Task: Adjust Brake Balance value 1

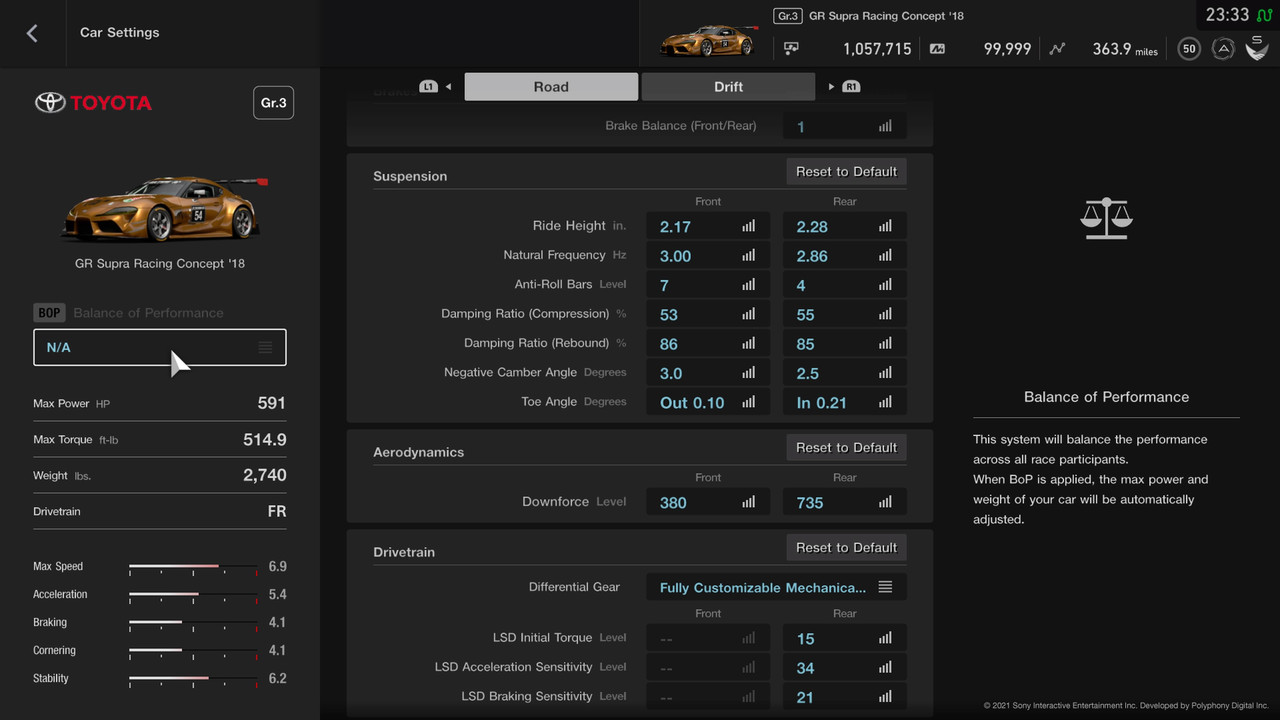Action: [845, 127]
